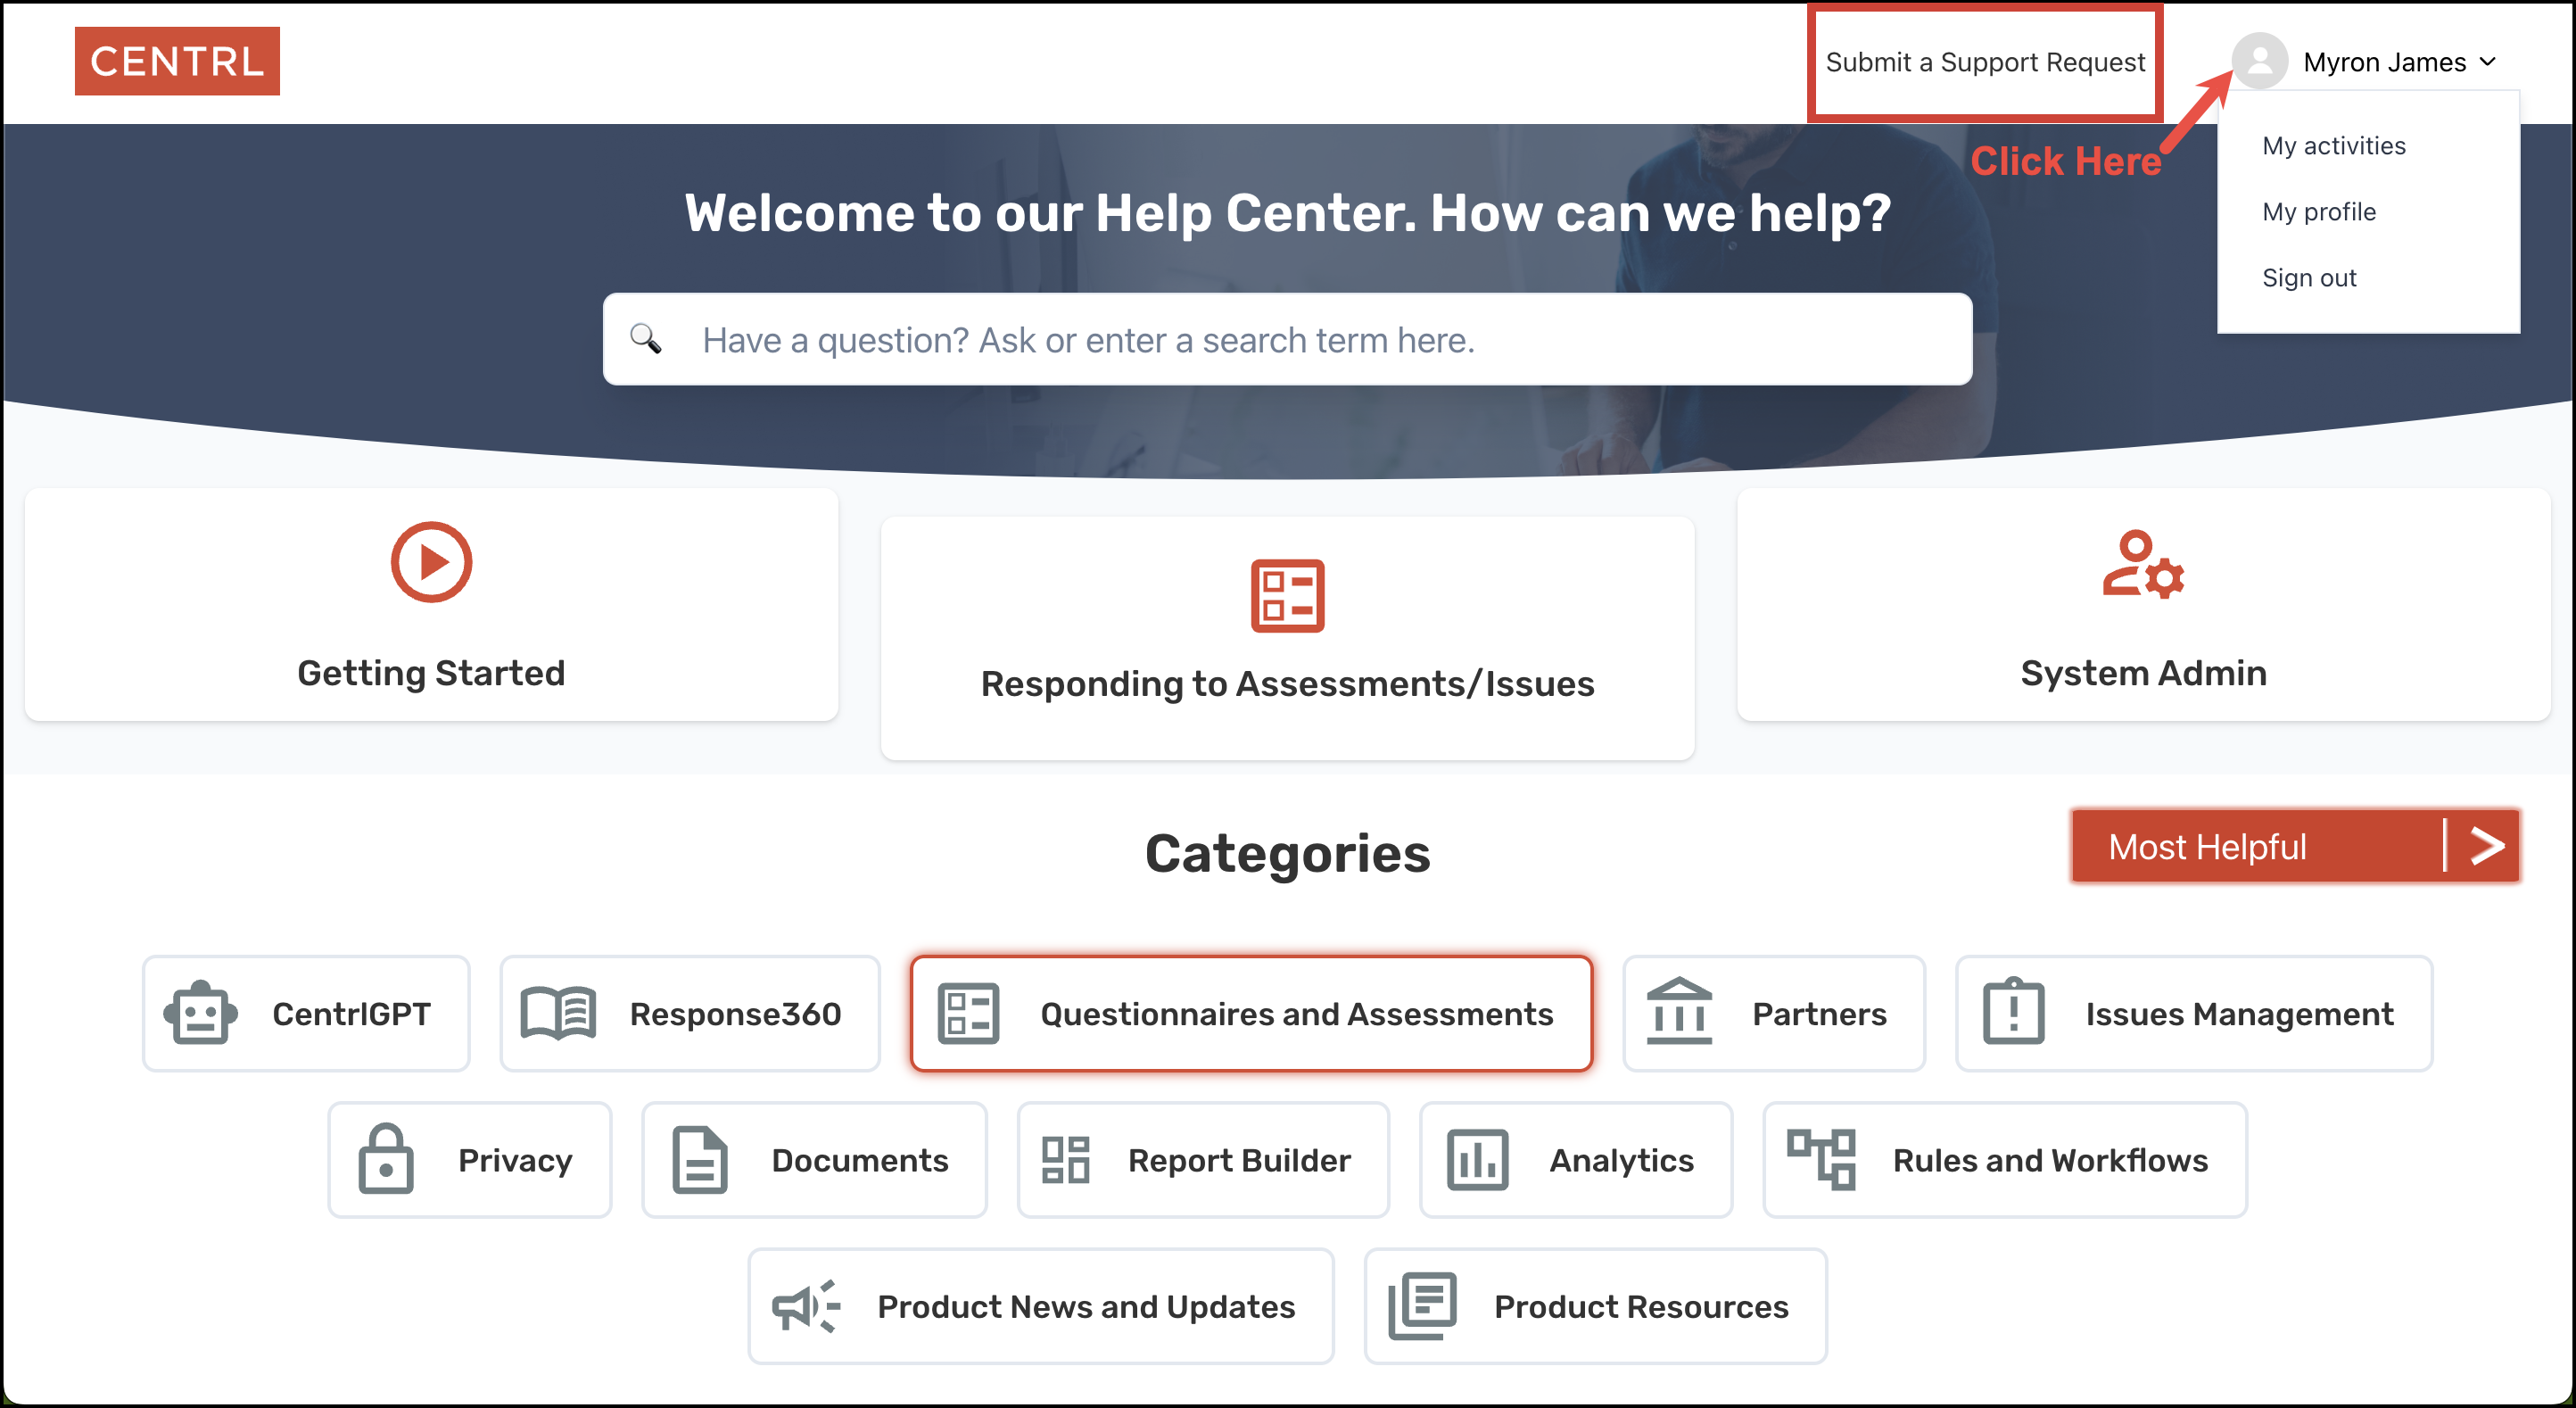The height and width of the screenshot is (1408, 2576).
Task: Click the Getting Started play icon
Action: click(431, 562)
